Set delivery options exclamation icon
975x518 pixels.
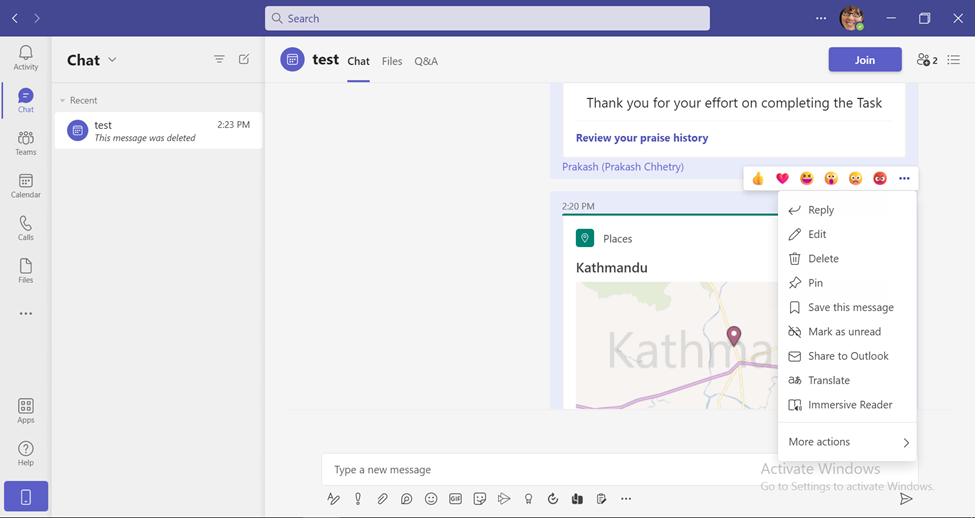coord(358,499)
